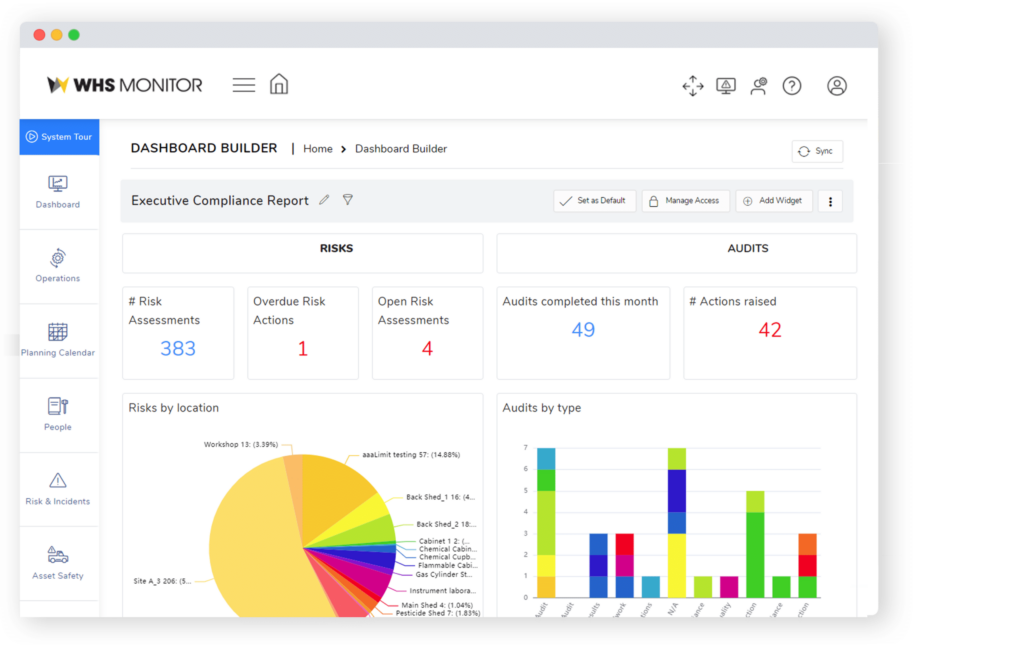This screenshot has height=666, width=1024.
Task: Open the three-dot more options menu
Action: click(830, 201)
